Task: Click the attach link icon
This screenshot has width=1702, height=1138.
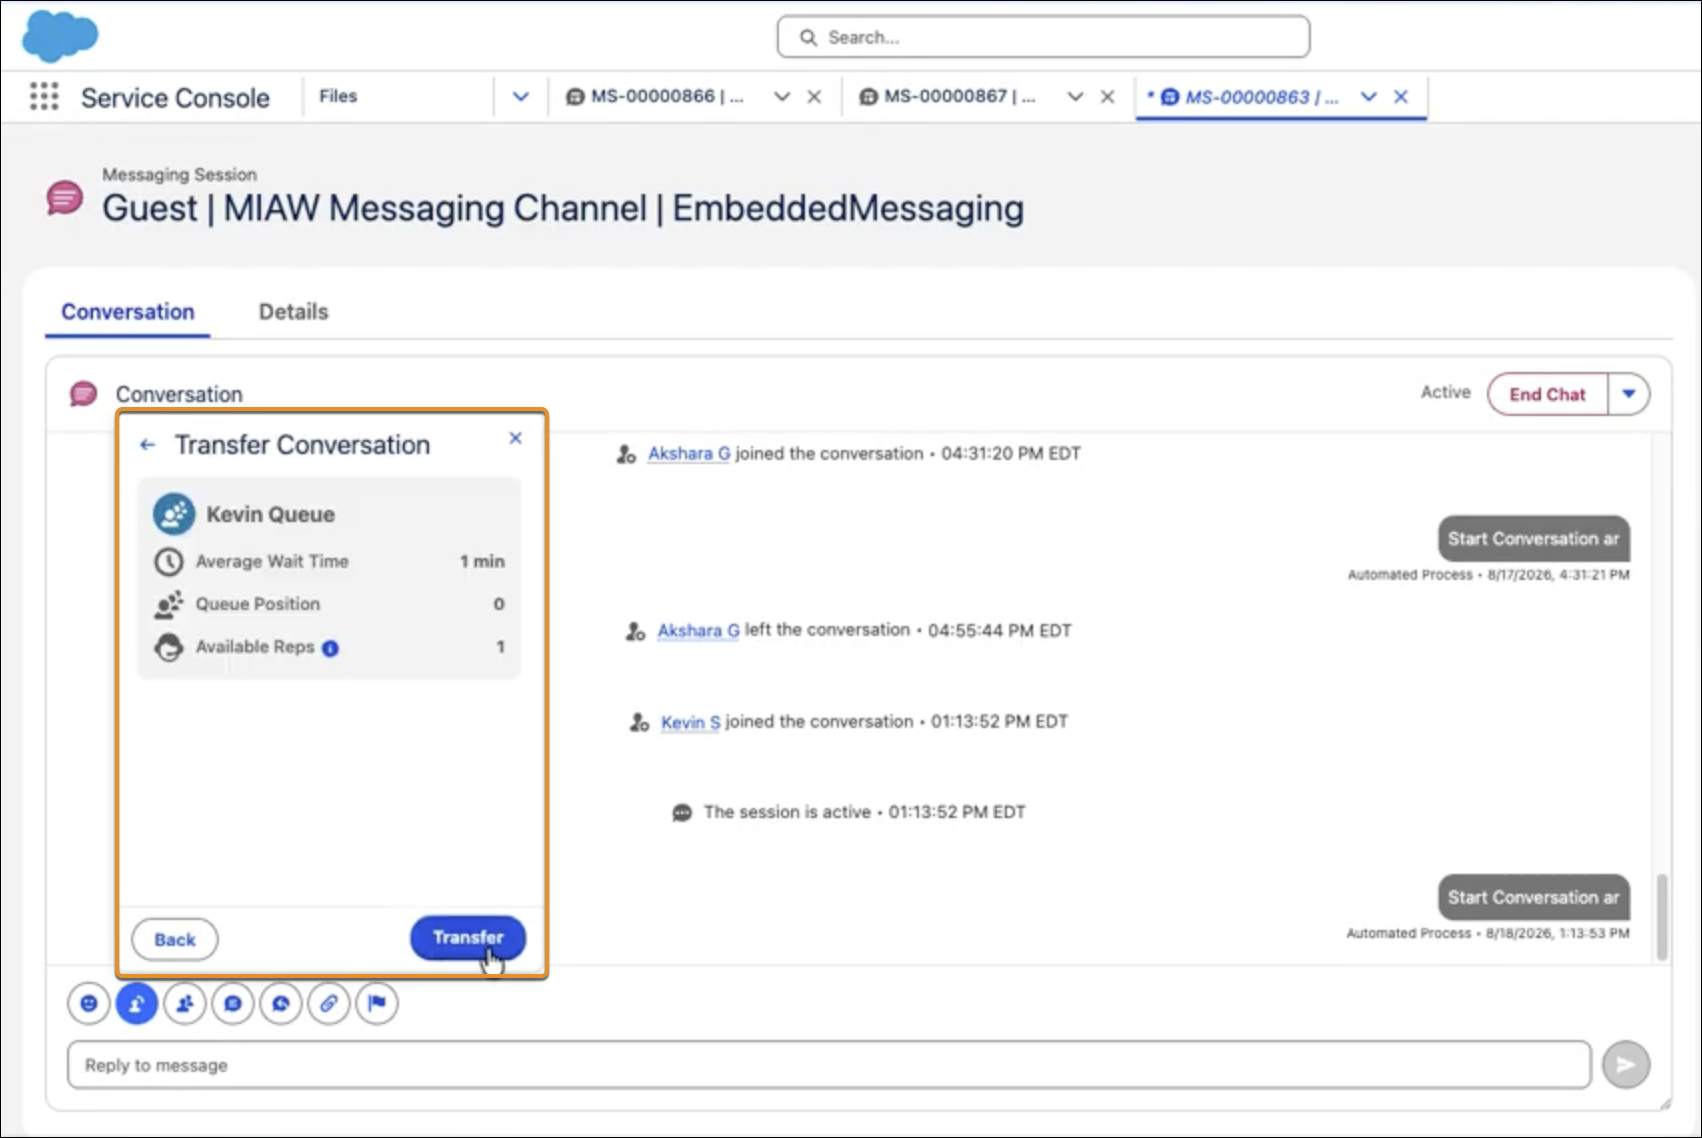Action: (329, 1003)
